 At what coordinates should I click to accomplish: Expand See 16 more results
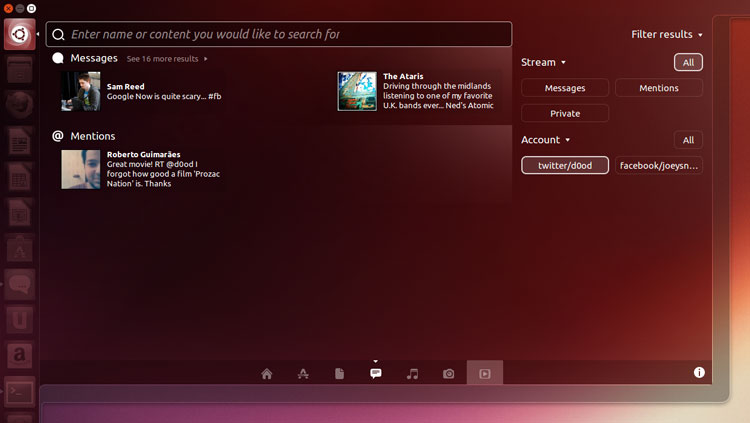(167, 59)
